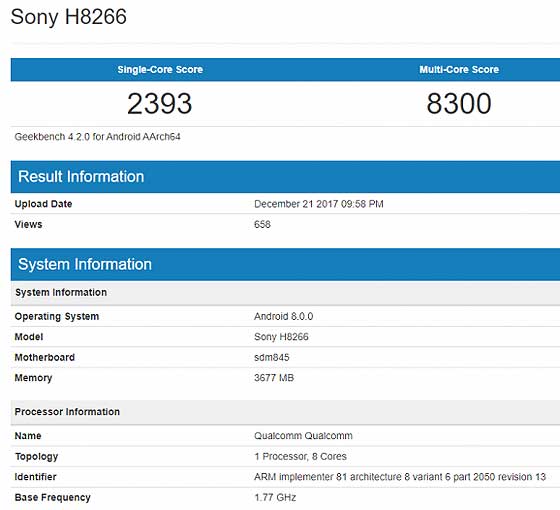The height and width of the screenshot is (510, 560).
Task: Click the sdm845 motherboard value
Action: coord(271,358)
